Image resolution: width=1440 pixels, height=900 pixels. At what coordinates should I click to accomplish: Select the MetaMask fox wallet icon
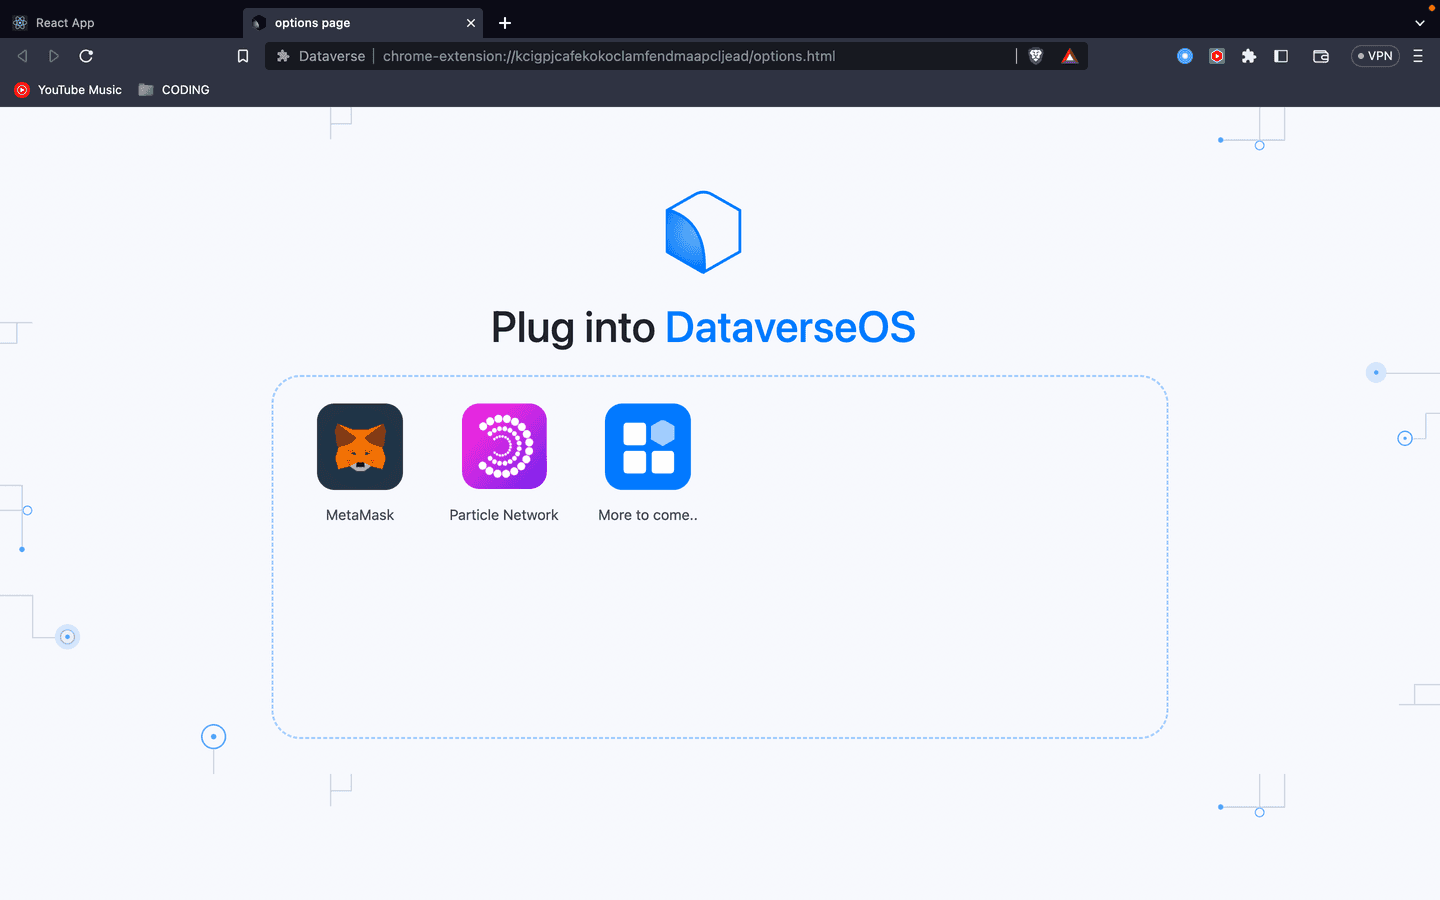pyautogui.click(x=360, y=446)
